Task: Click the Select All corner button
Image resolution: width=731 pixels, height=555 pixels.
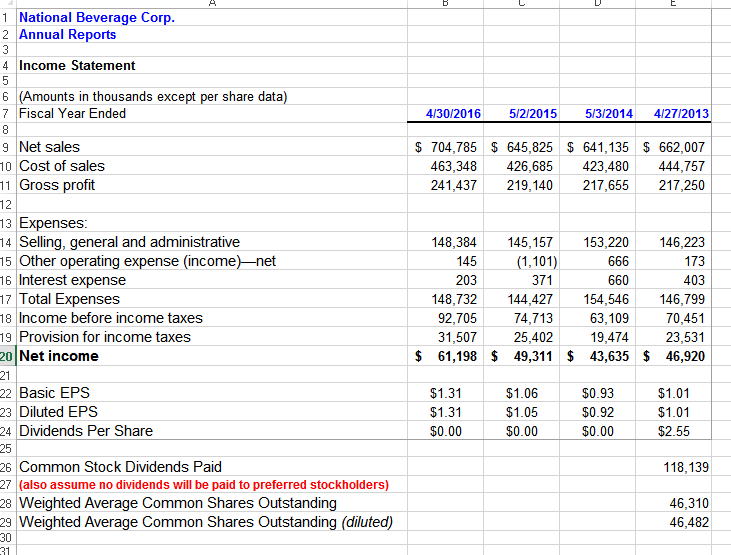Action: pyautogui.click(x=7, y=3)
